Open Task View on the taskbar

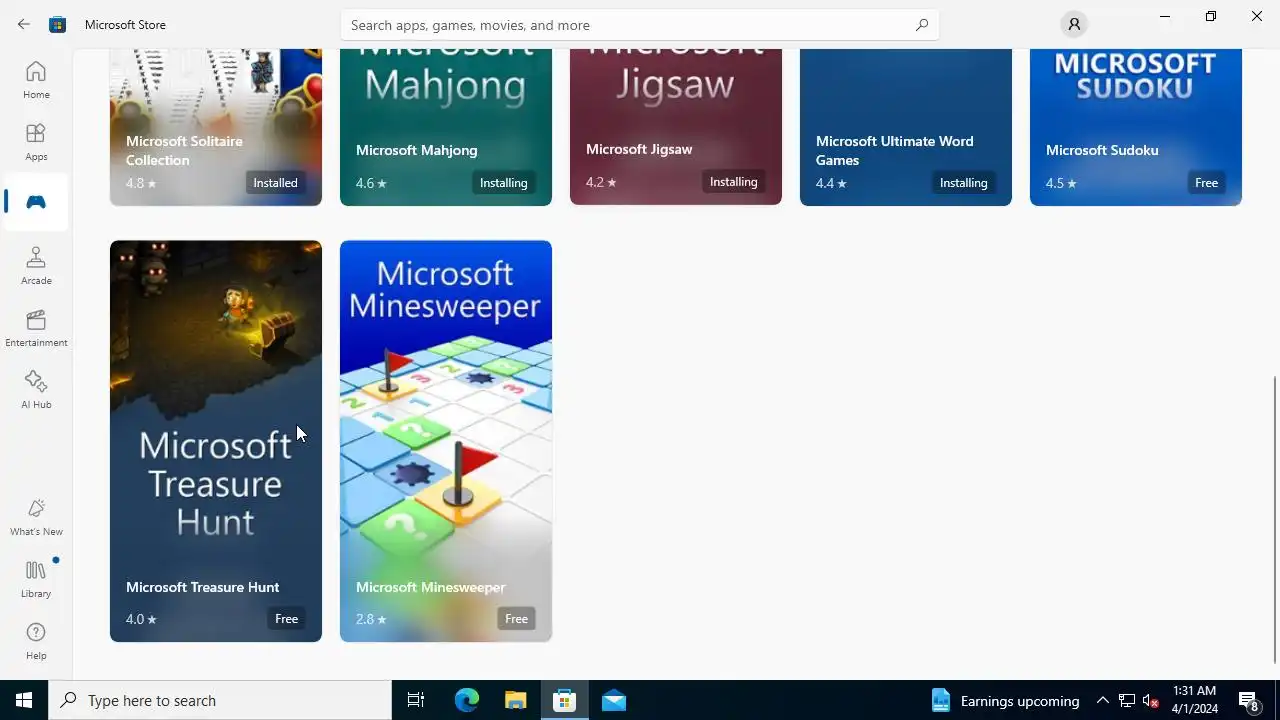click(x=416, y=700)
